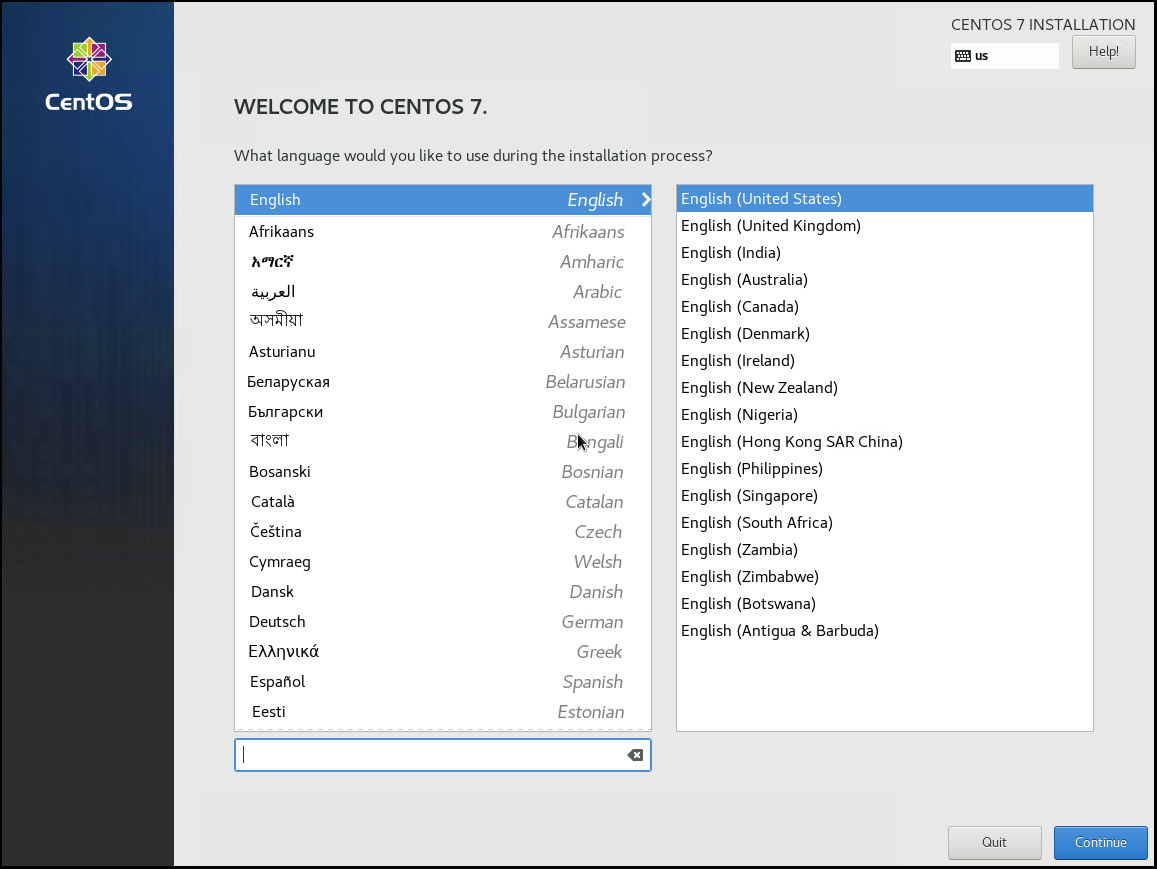
Task: Click the CentOS logo in sidebar
Action: (x=88, y=73)
